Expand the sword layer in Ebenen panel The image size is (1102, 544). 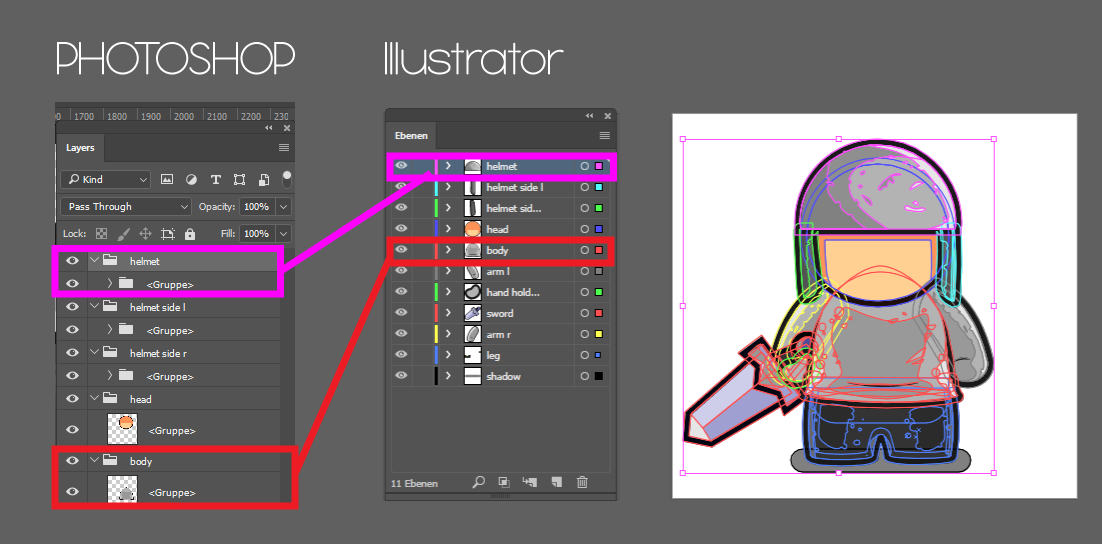(448, 313)
